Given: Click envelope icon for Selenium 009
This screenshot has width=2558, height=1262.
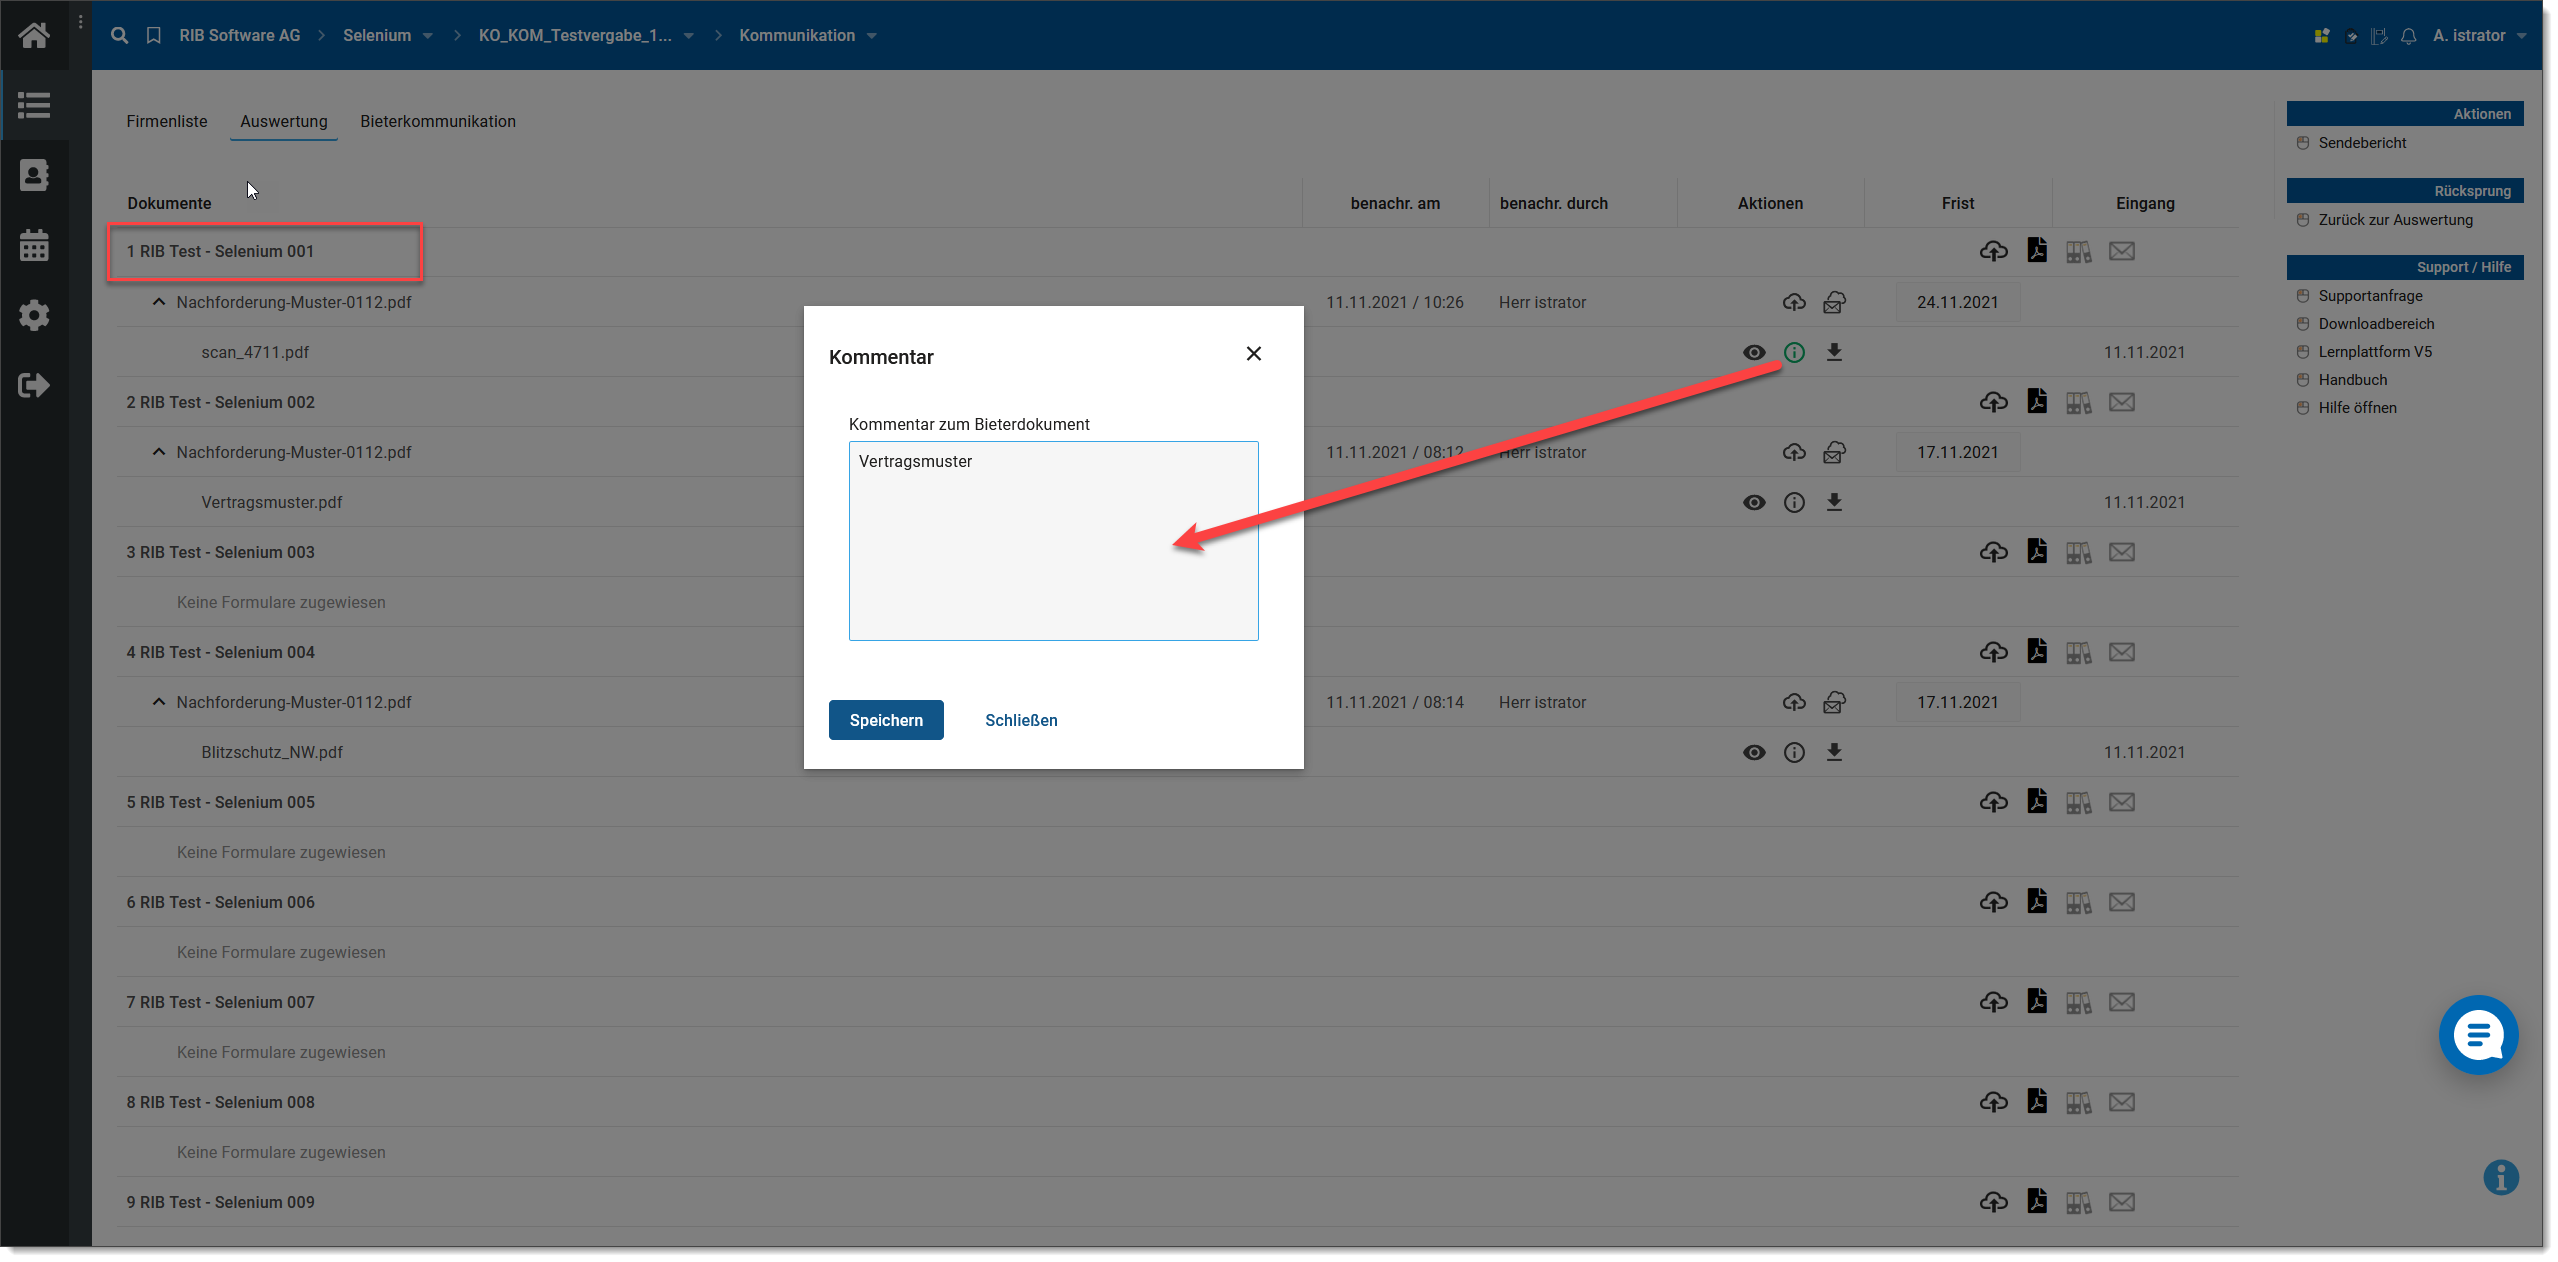Looking at the screenshot, I should (x=2121, y=1202).
